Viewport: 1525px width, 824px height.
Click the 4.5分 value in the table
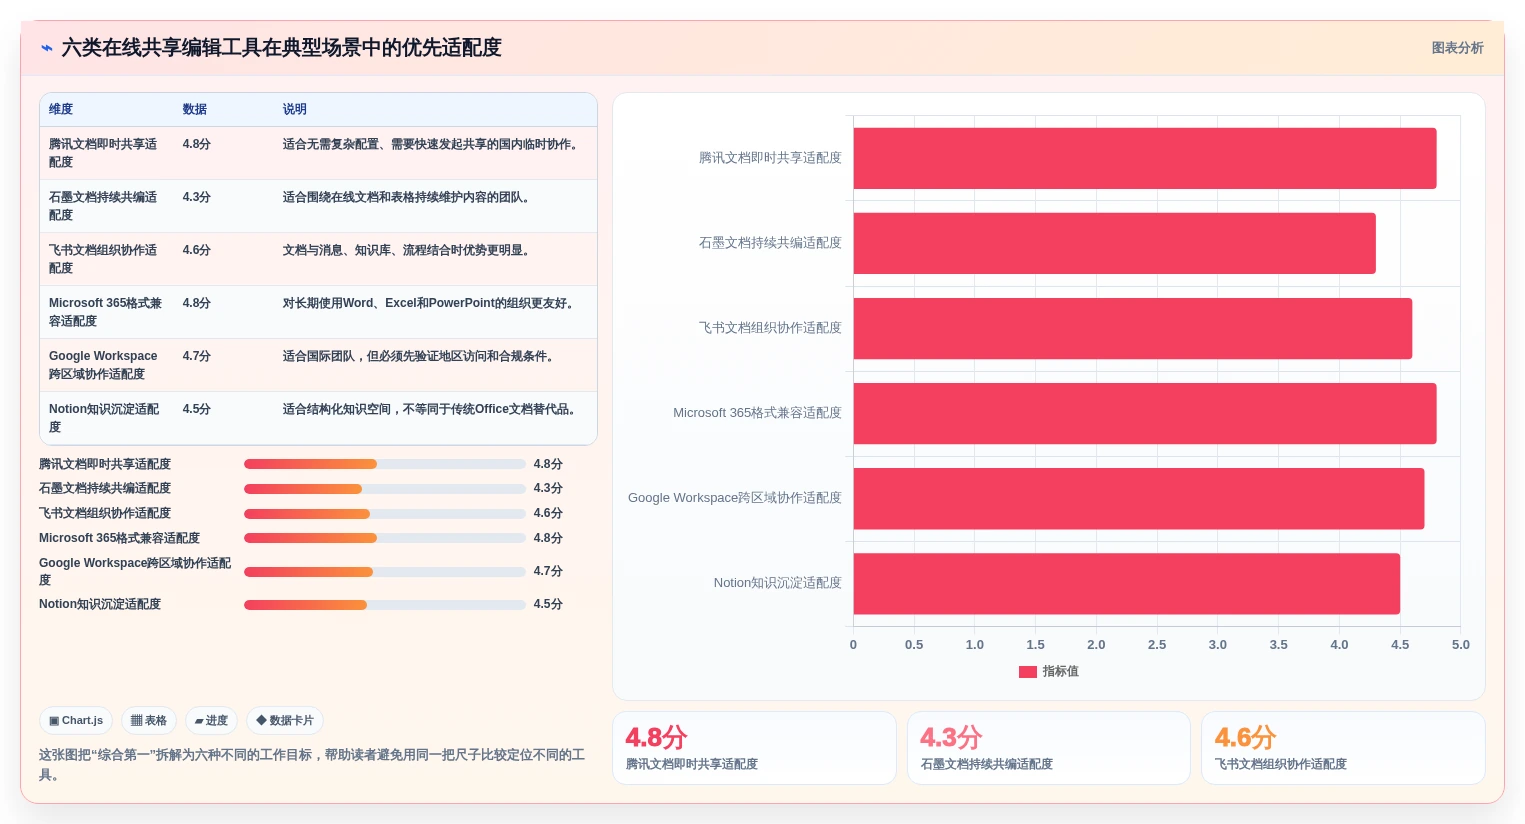(x=197, y=409)
